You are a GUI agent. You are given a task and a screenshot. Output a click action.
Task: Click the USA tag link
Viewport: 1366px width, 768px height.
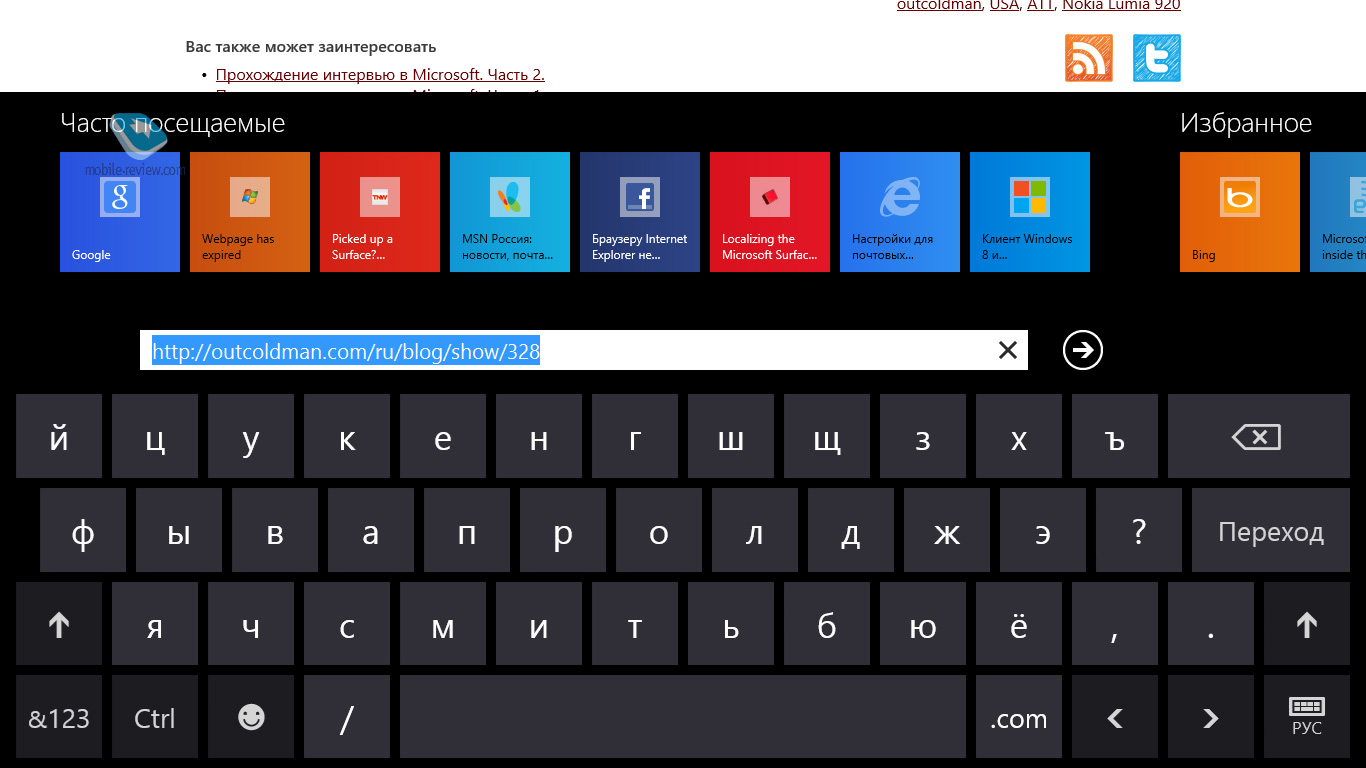(1004, 5)
